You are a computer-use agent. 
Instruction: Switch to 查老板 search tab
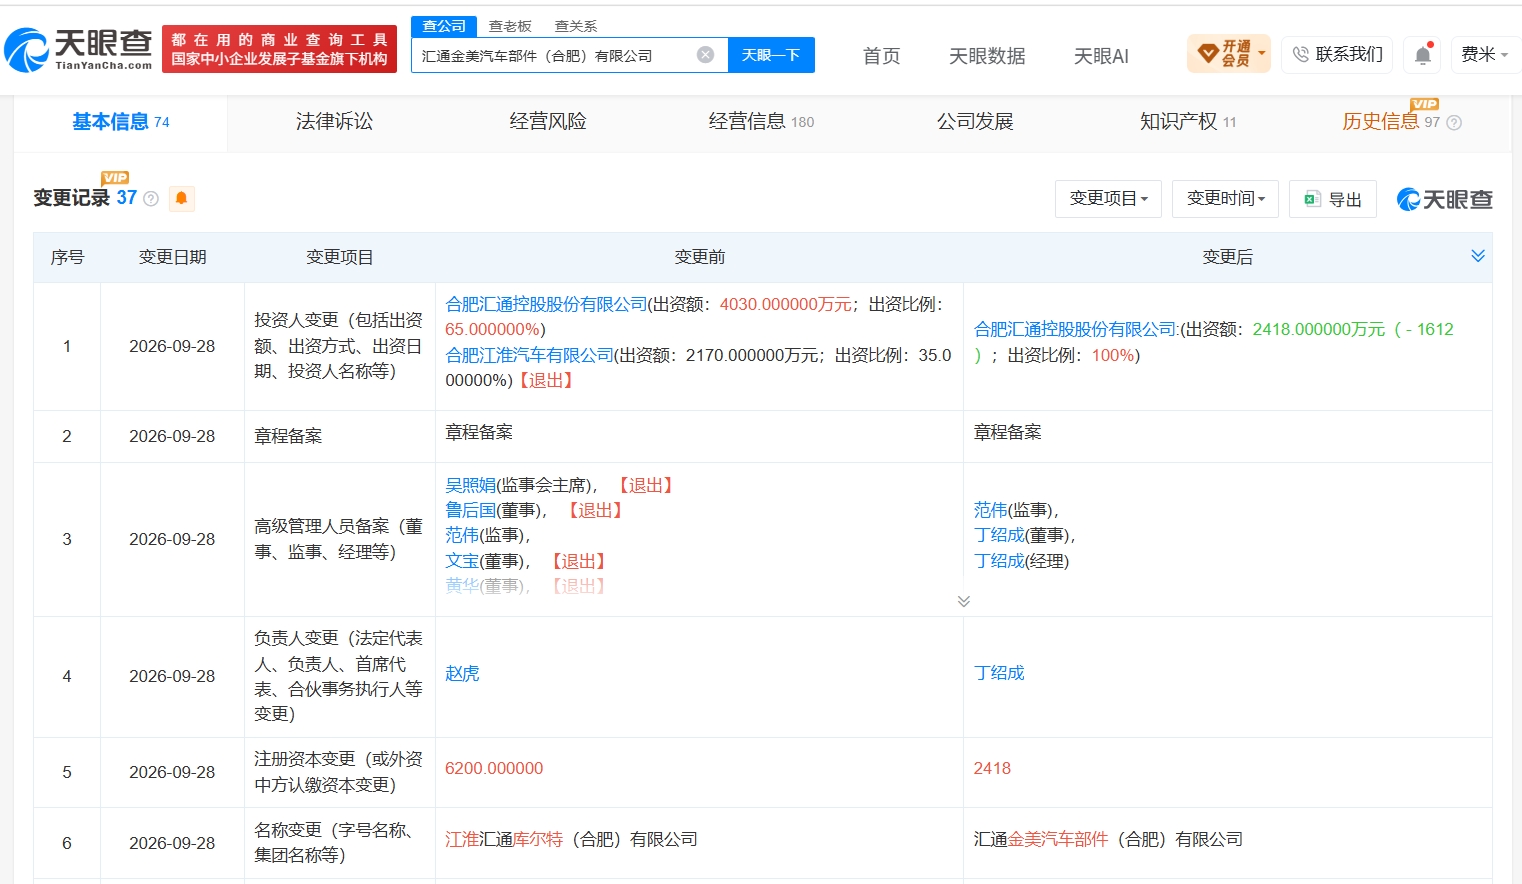pyautogui.click(x=510, y=26)
